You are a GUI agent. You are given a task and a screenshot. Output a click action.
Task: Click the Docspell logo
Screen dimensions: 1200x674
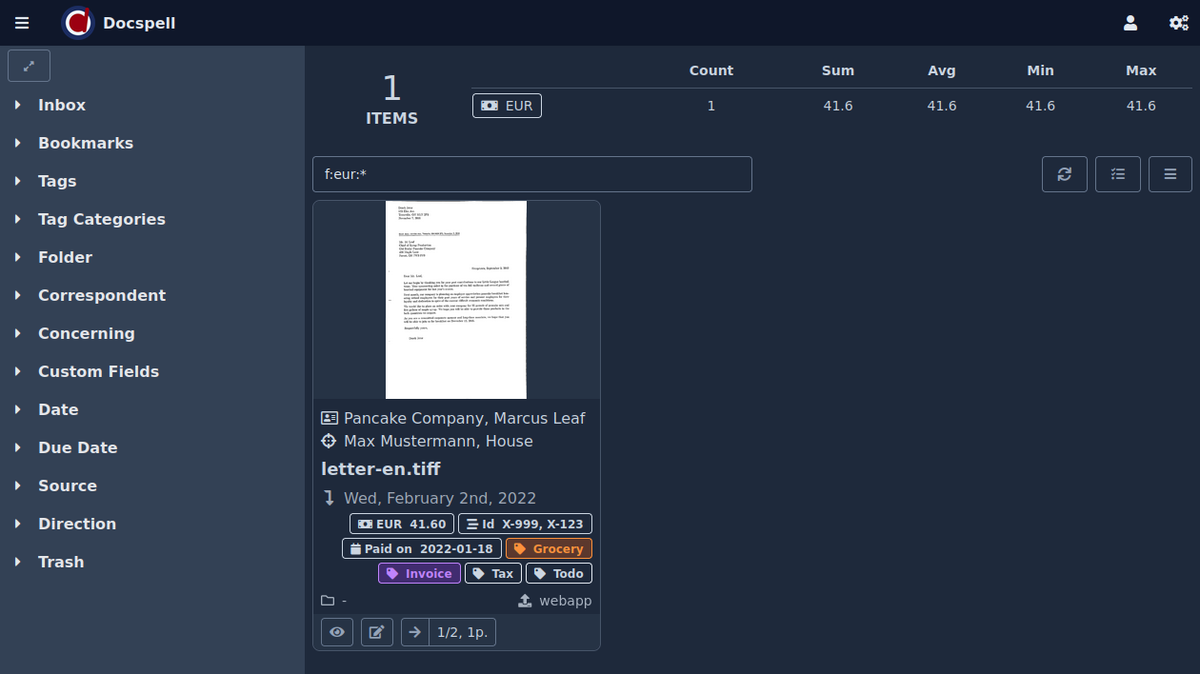click(78, 23)
